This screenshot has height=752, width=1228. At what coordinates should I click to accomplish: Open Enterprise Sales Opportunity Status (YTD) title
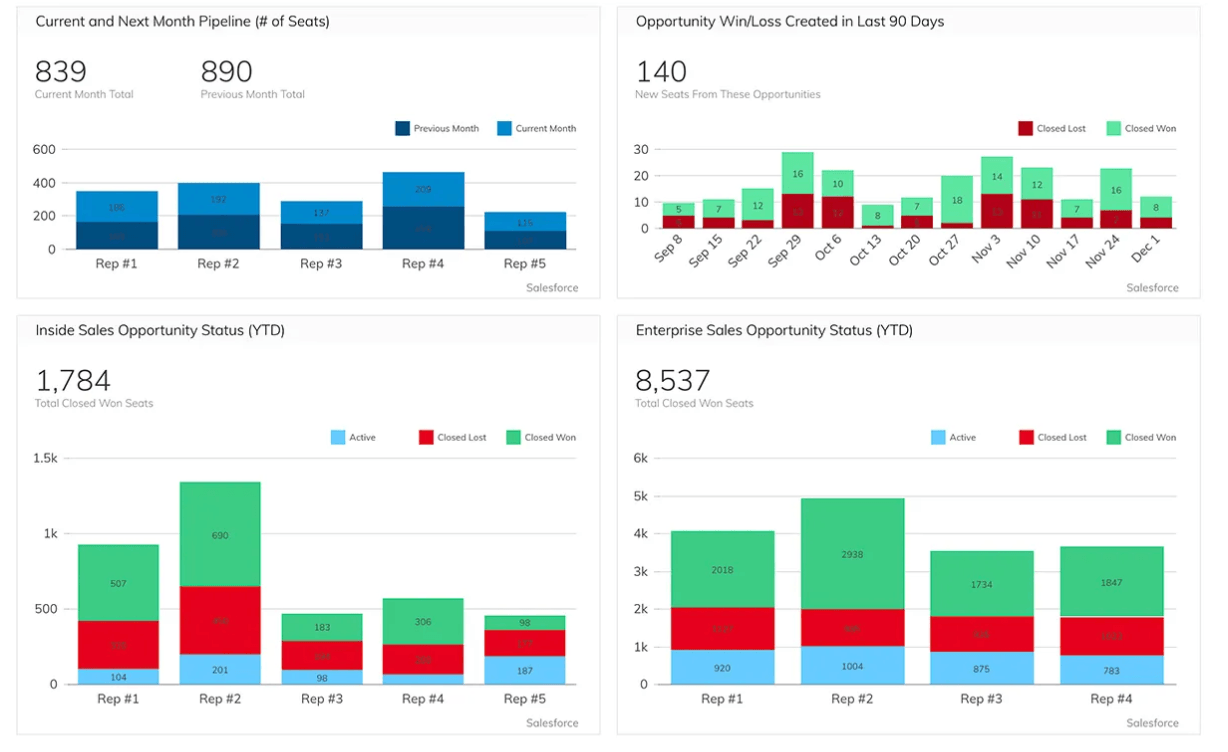click(774, 330)
